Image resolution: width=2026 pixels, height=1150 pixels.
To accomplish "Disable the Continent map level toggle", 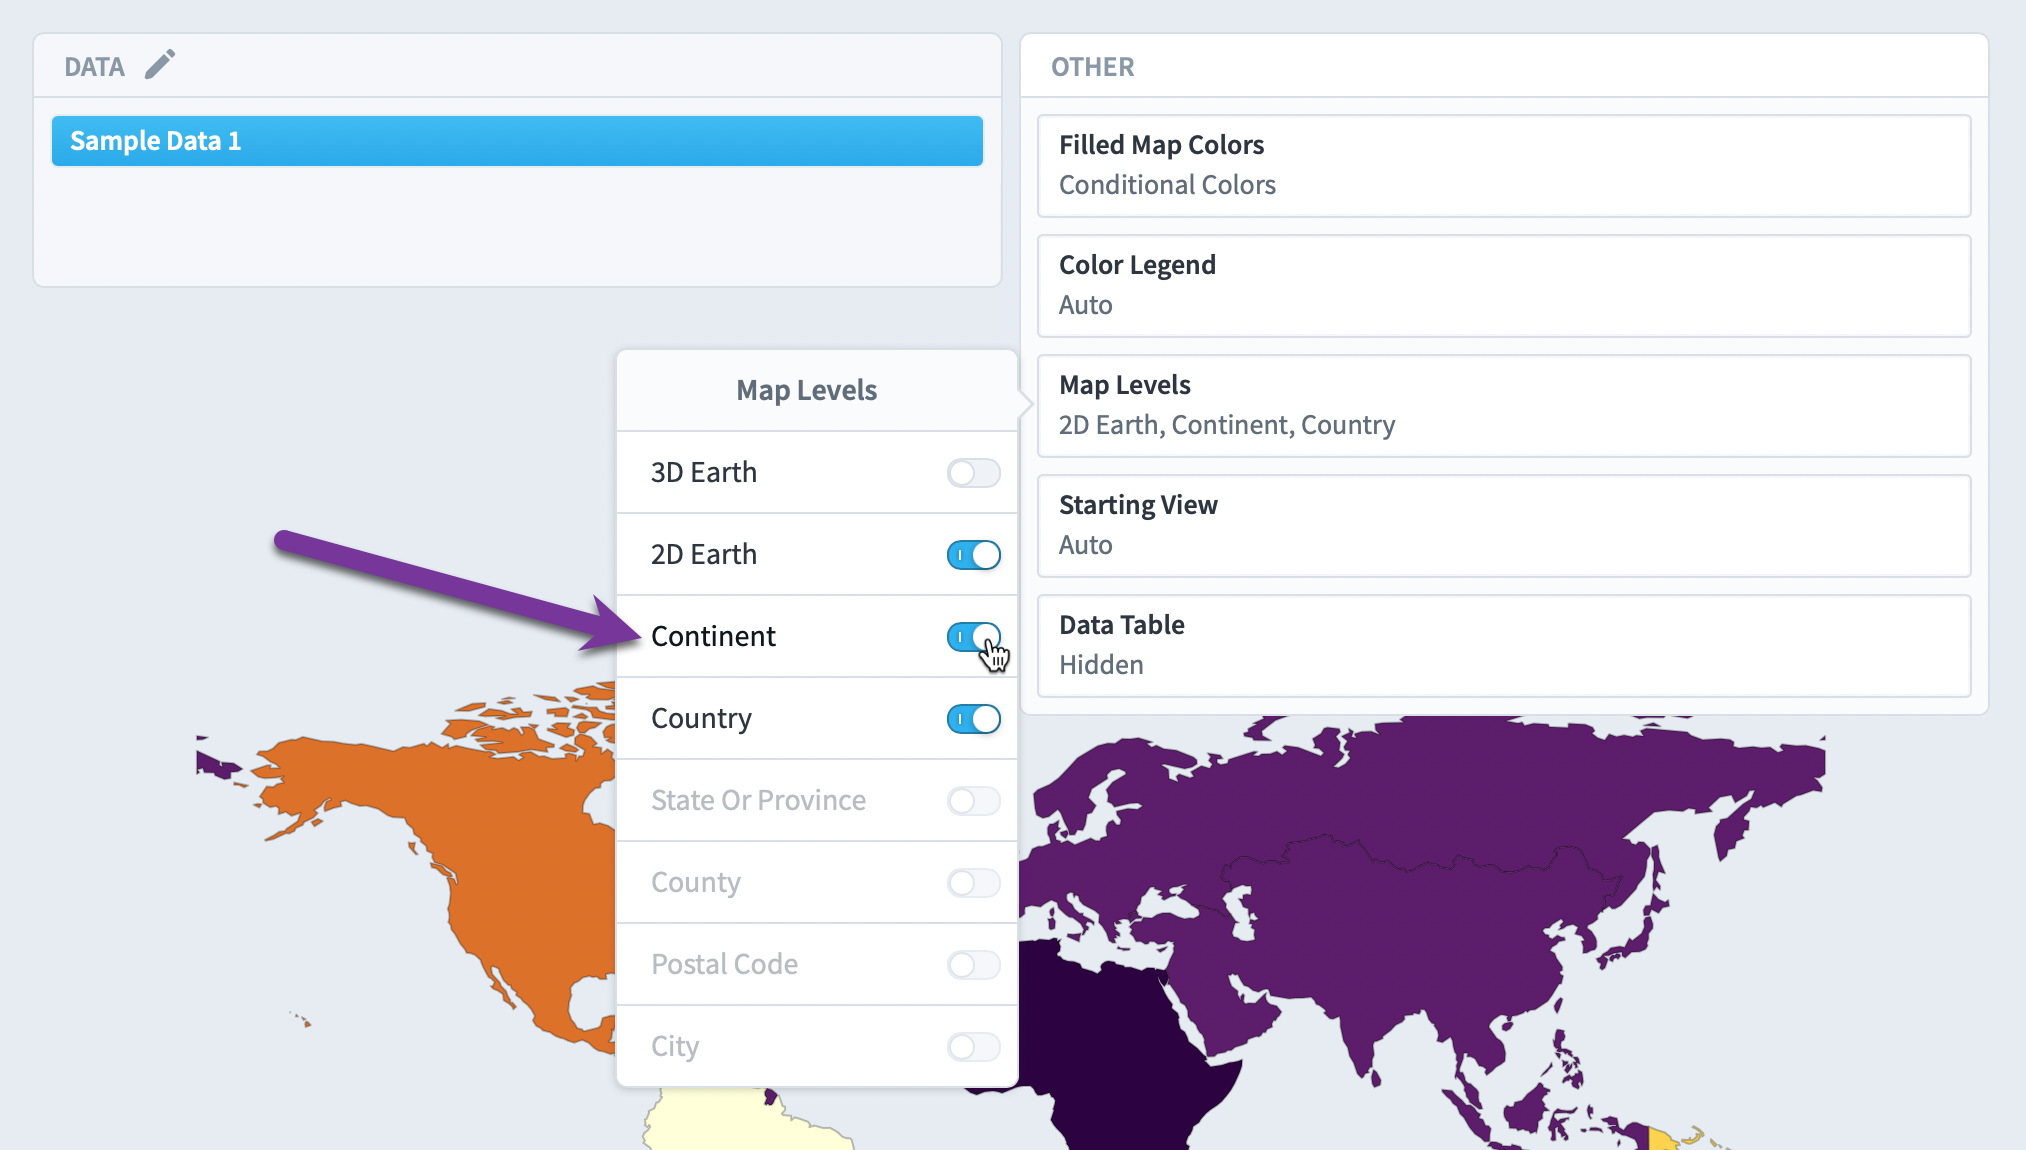I will pos(973,637).
